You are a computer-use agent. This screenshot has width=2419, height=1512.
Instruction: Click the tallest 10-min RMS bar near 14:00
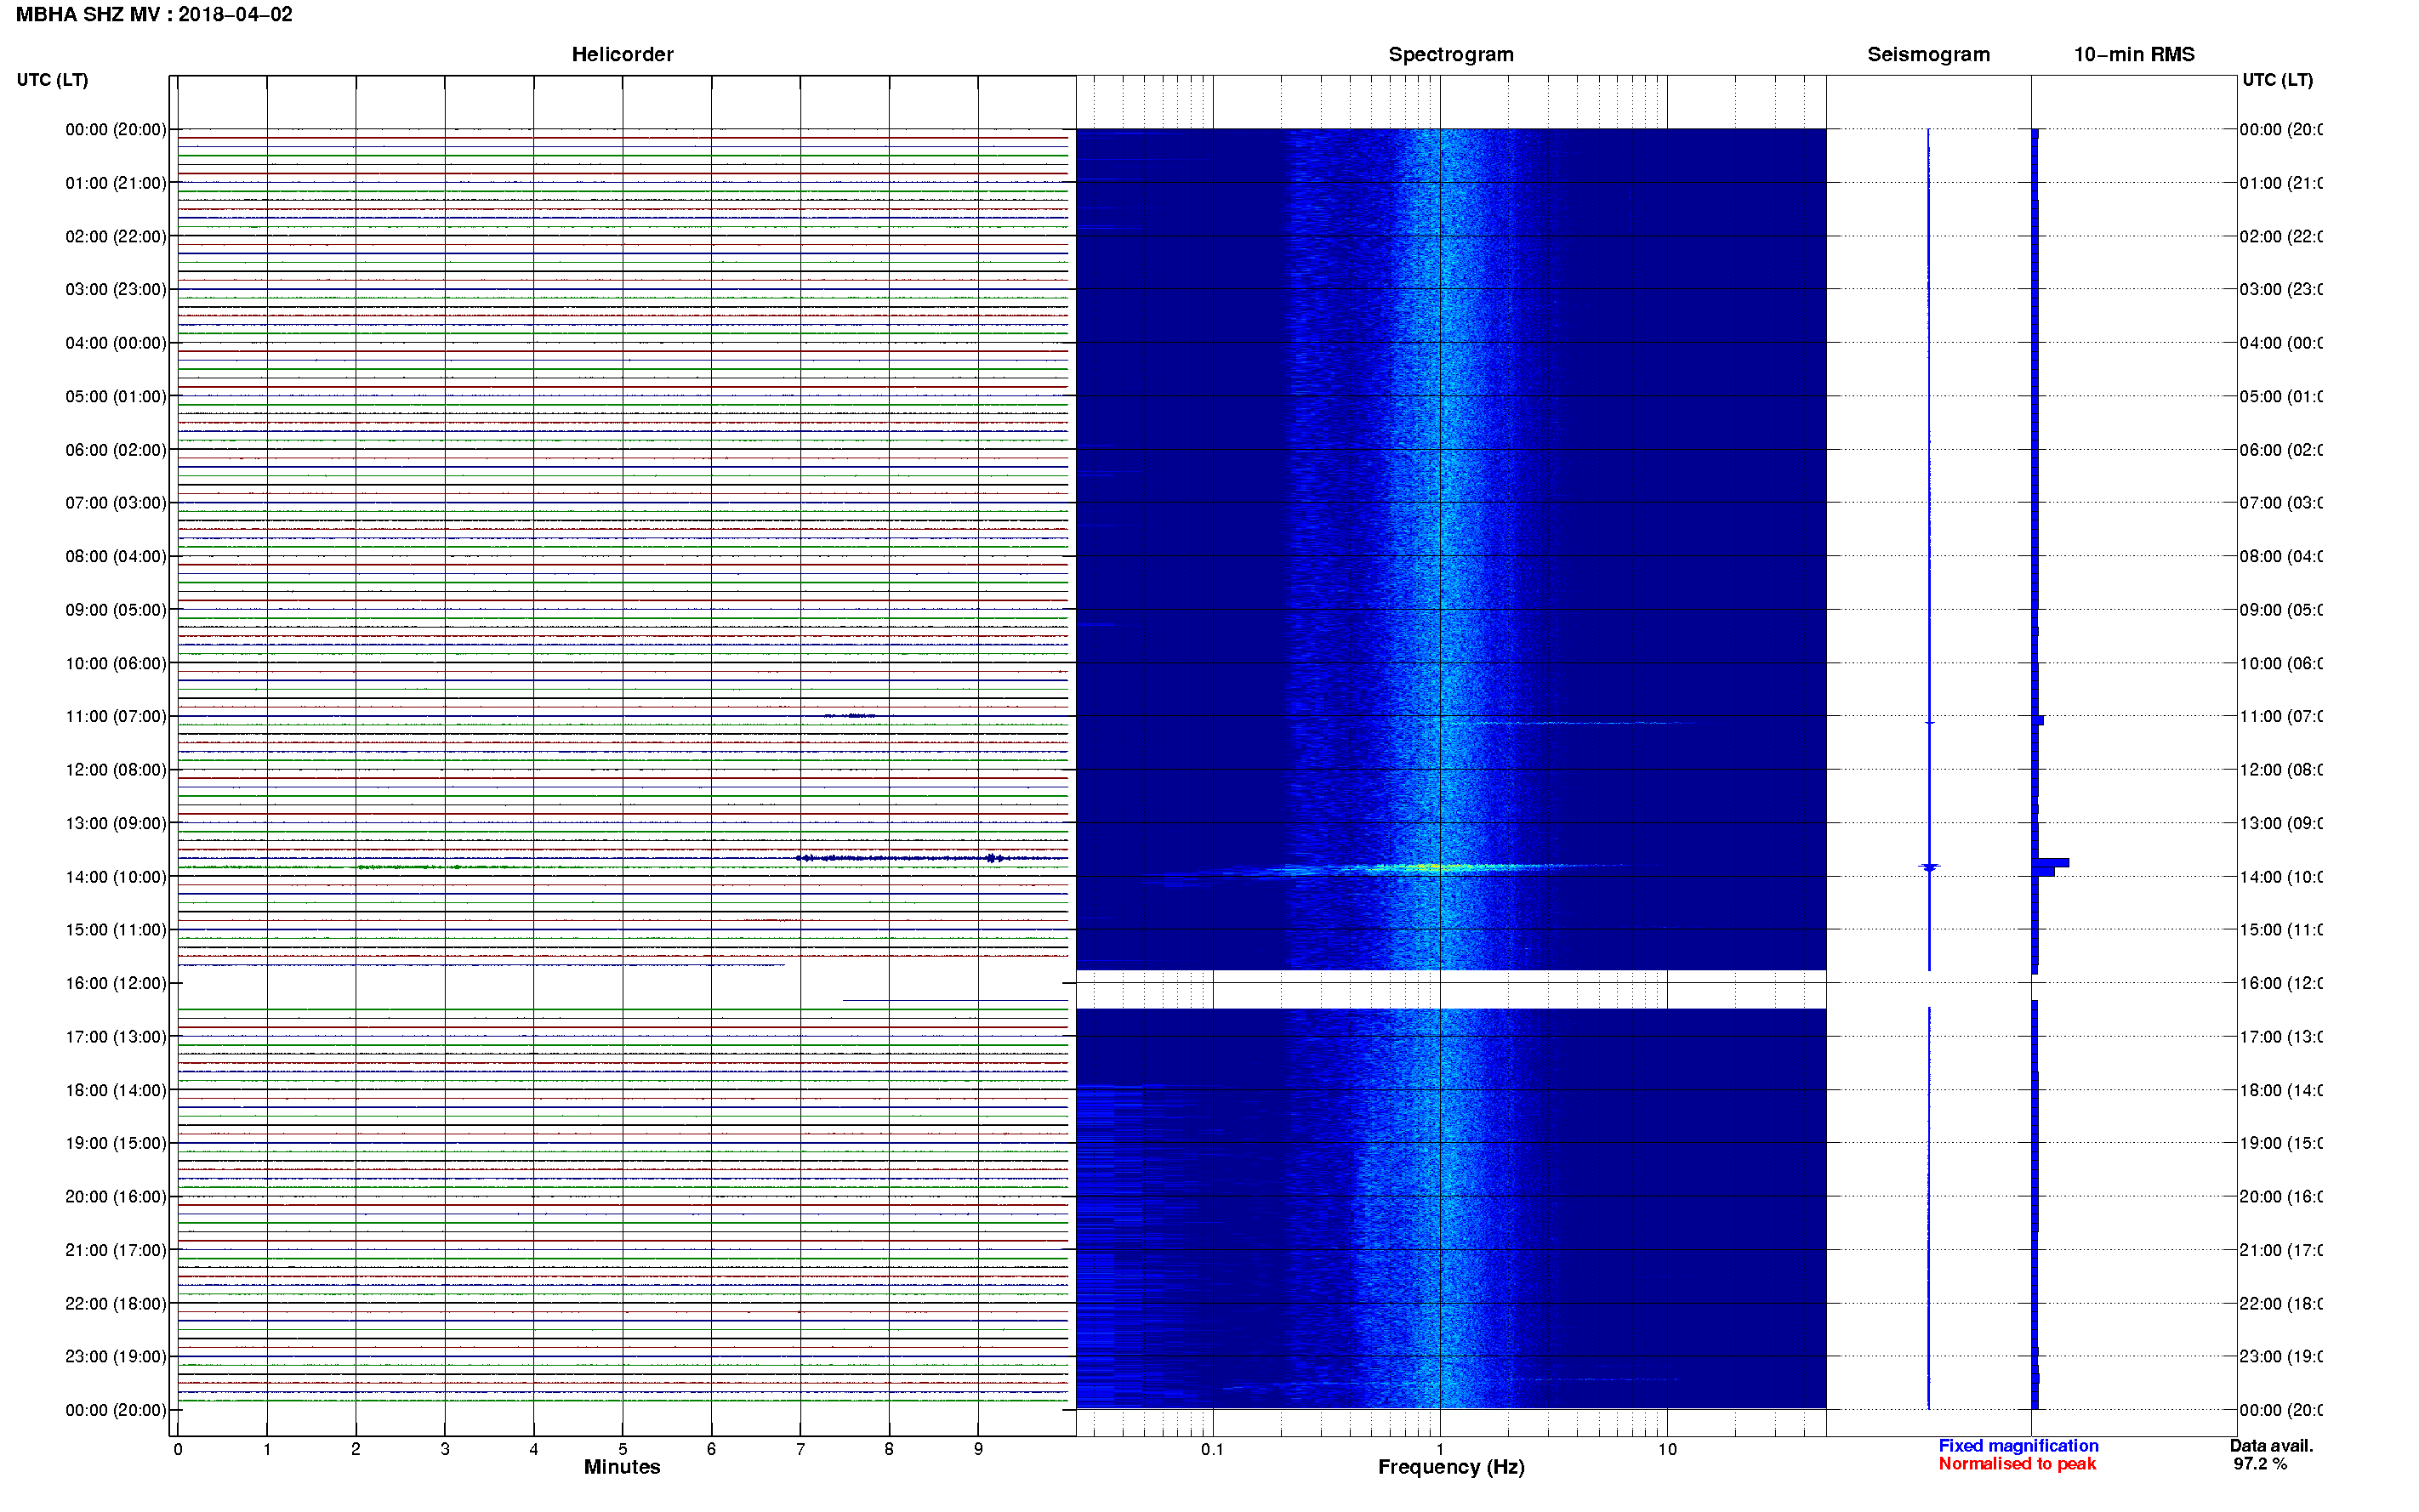tap(2050, 862)
